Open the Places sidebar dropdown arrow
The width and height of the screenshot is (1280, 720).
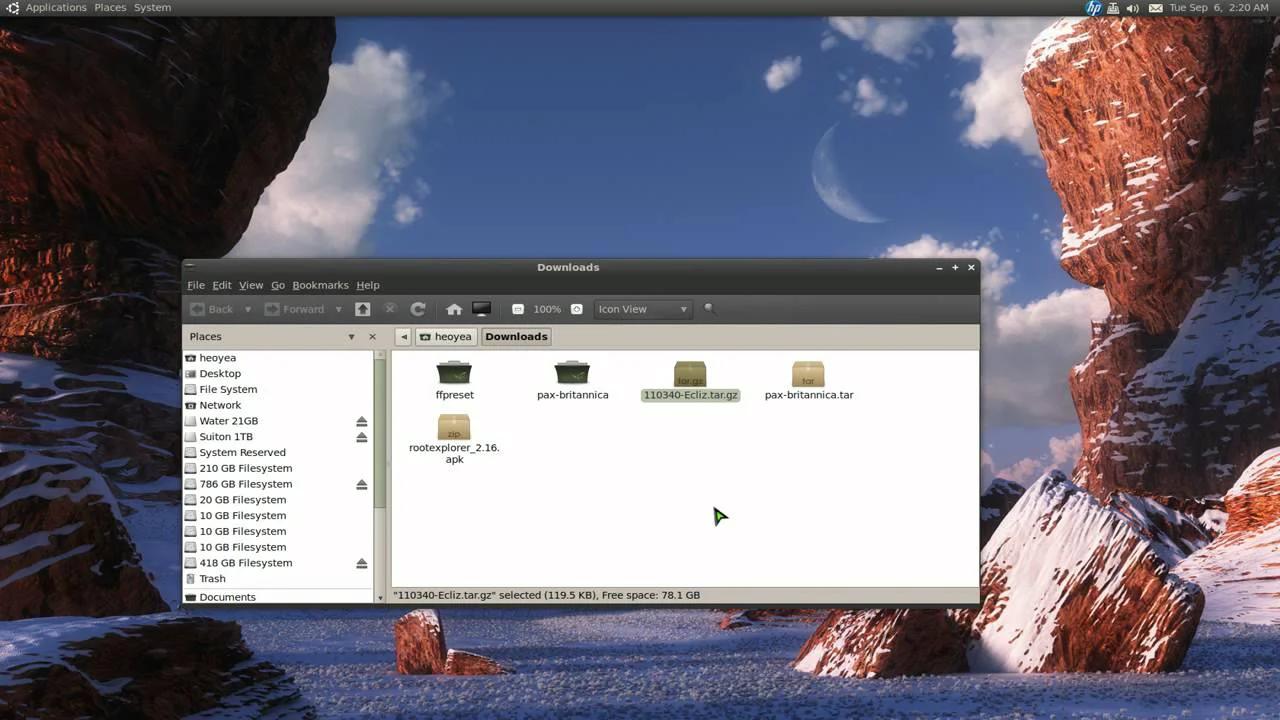[x=352, y=336]
